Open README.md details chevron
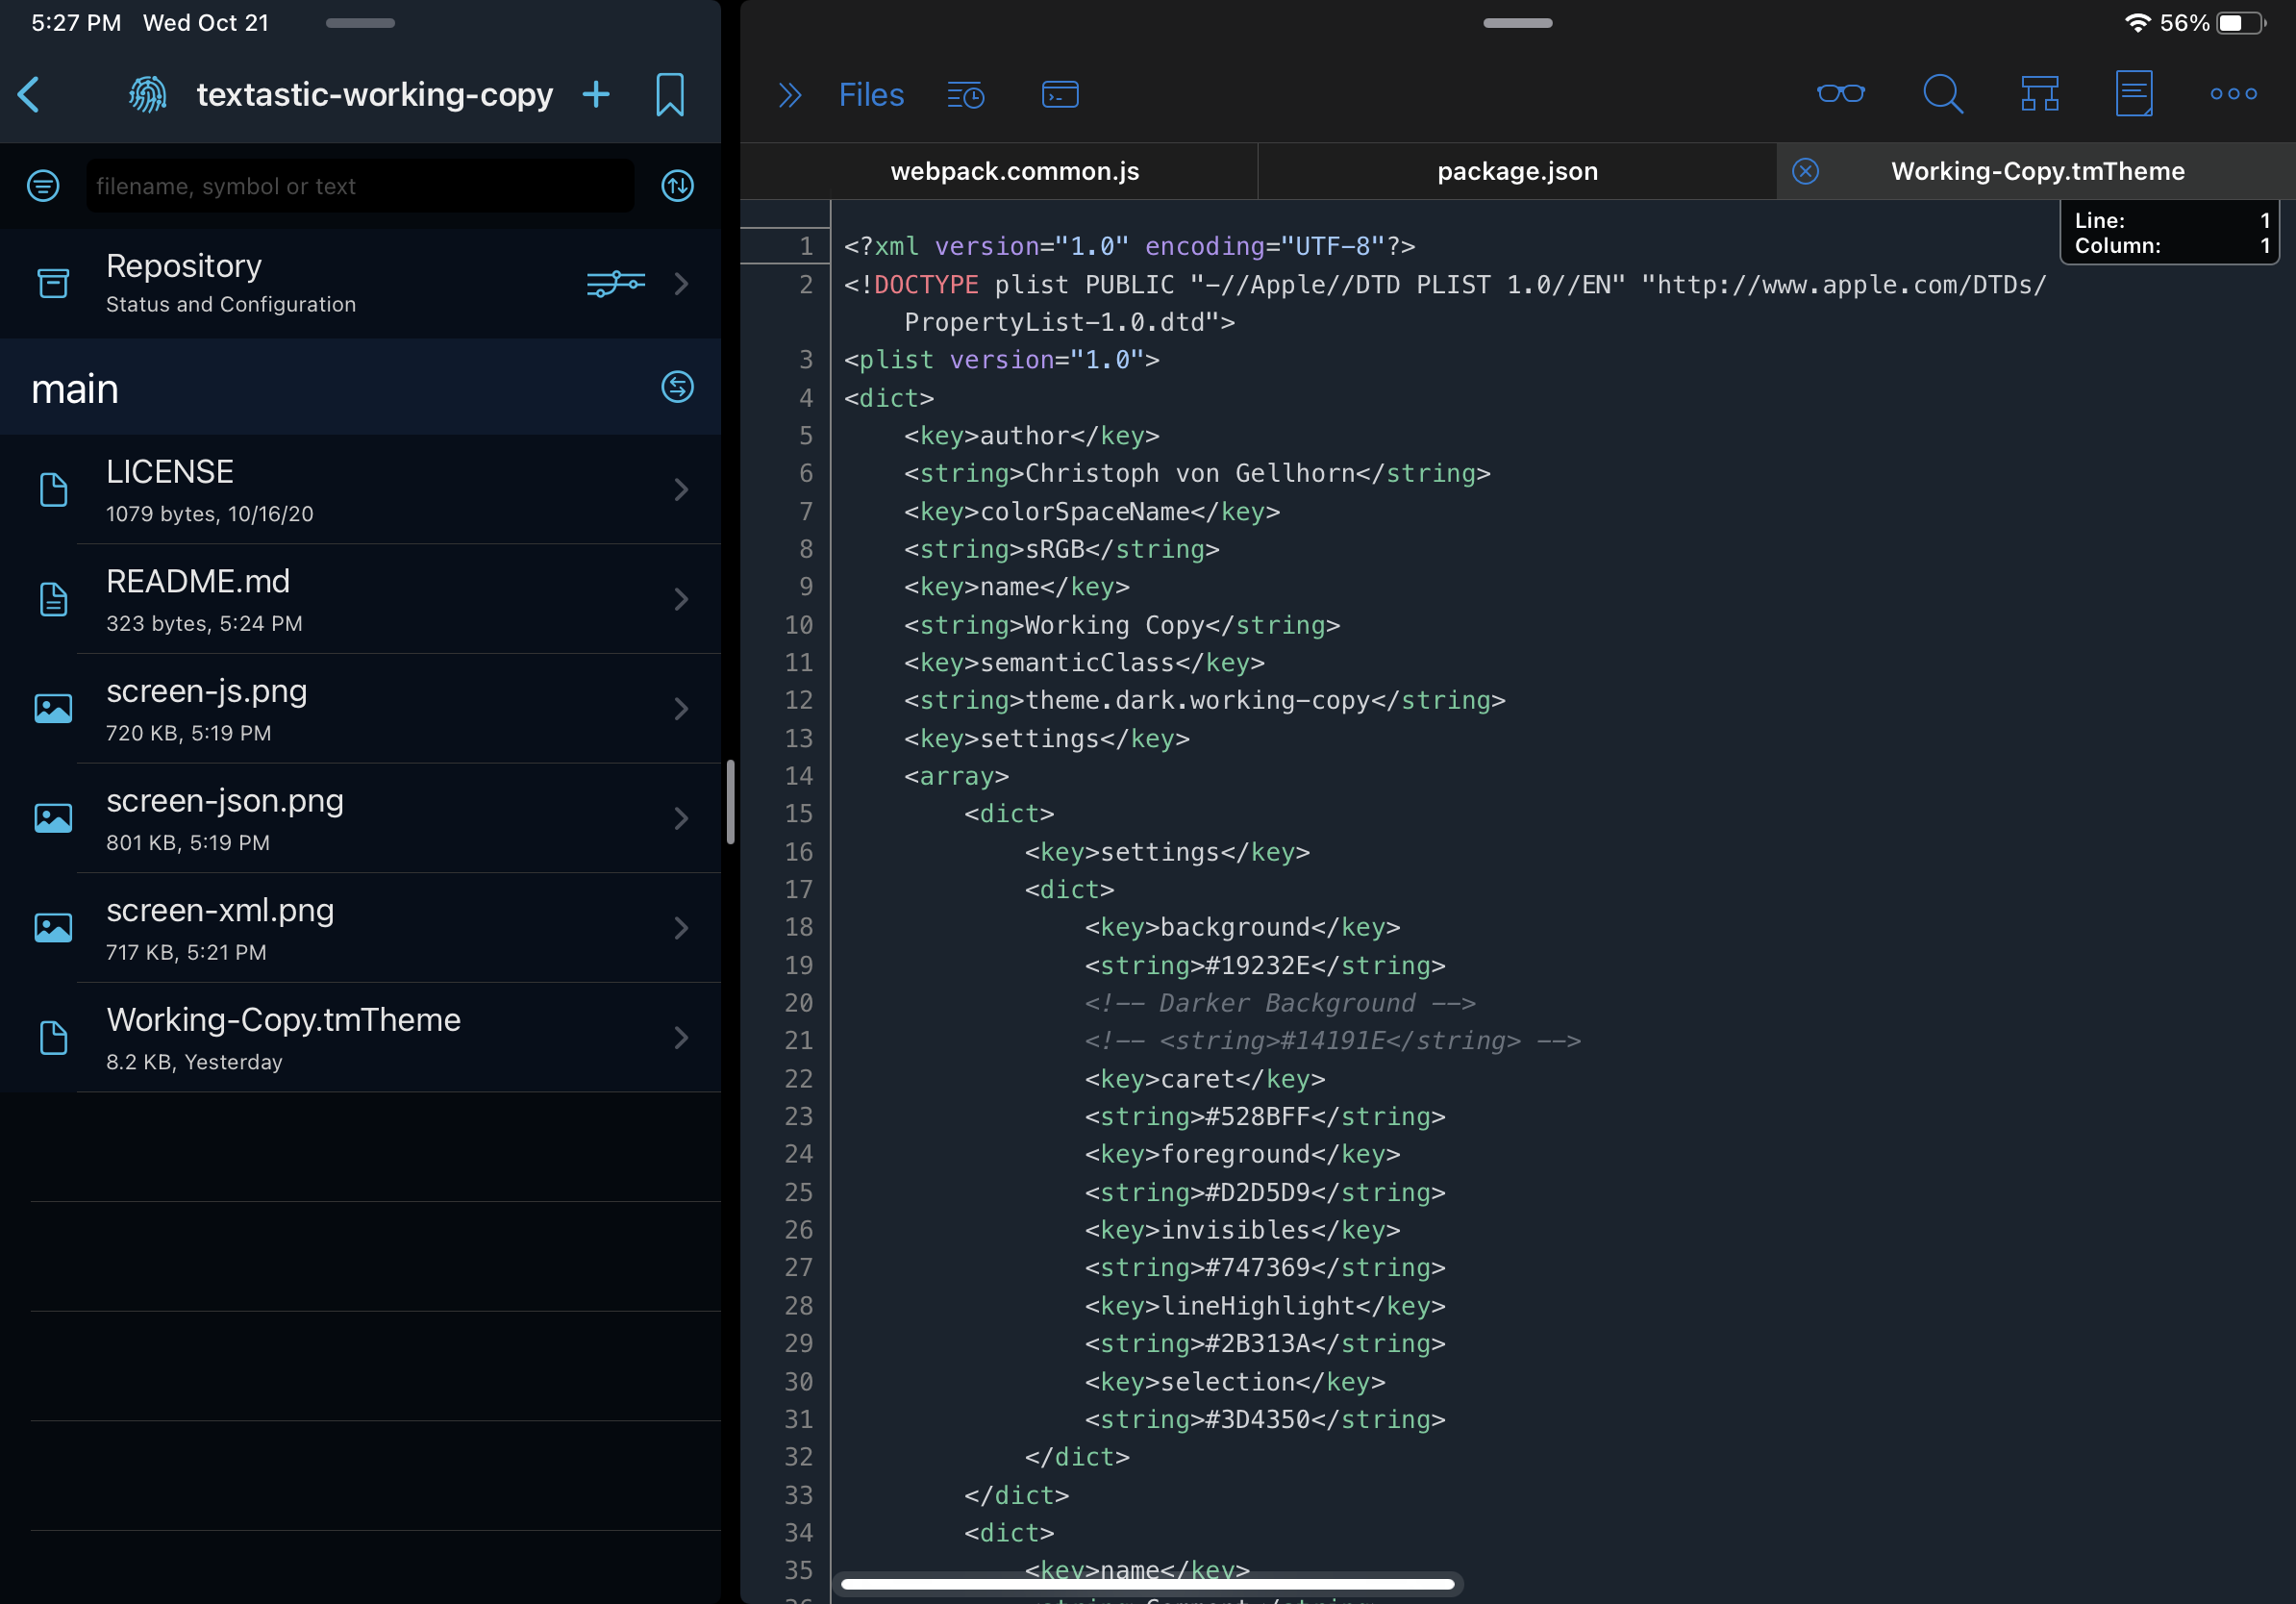Viewport: 2296px width, 1604px height. click(681, 600)
